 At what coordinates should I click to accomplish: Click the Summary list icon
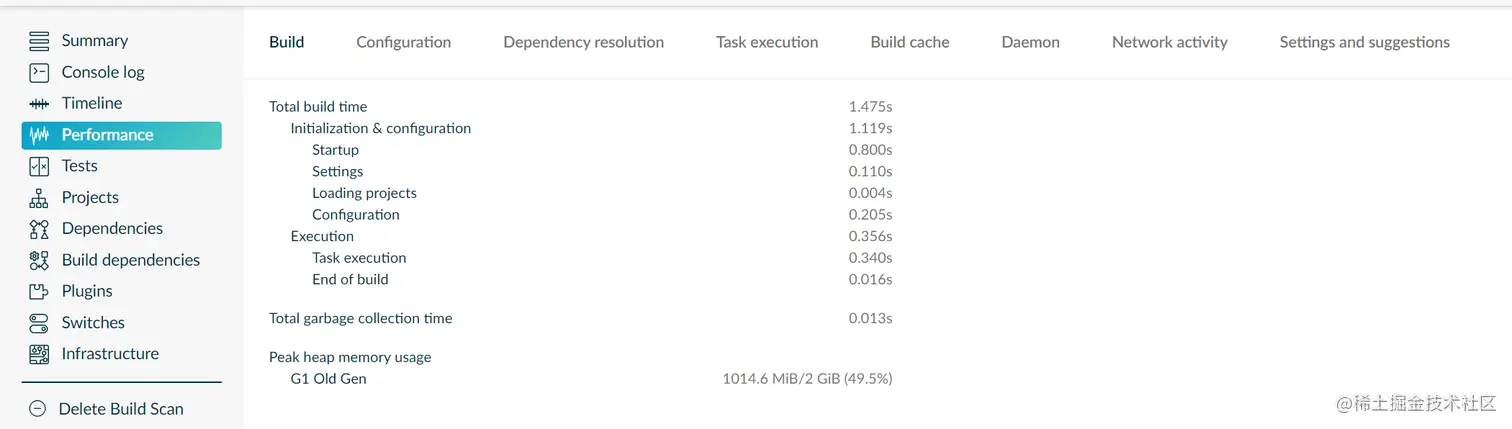[x=39, y=41]
